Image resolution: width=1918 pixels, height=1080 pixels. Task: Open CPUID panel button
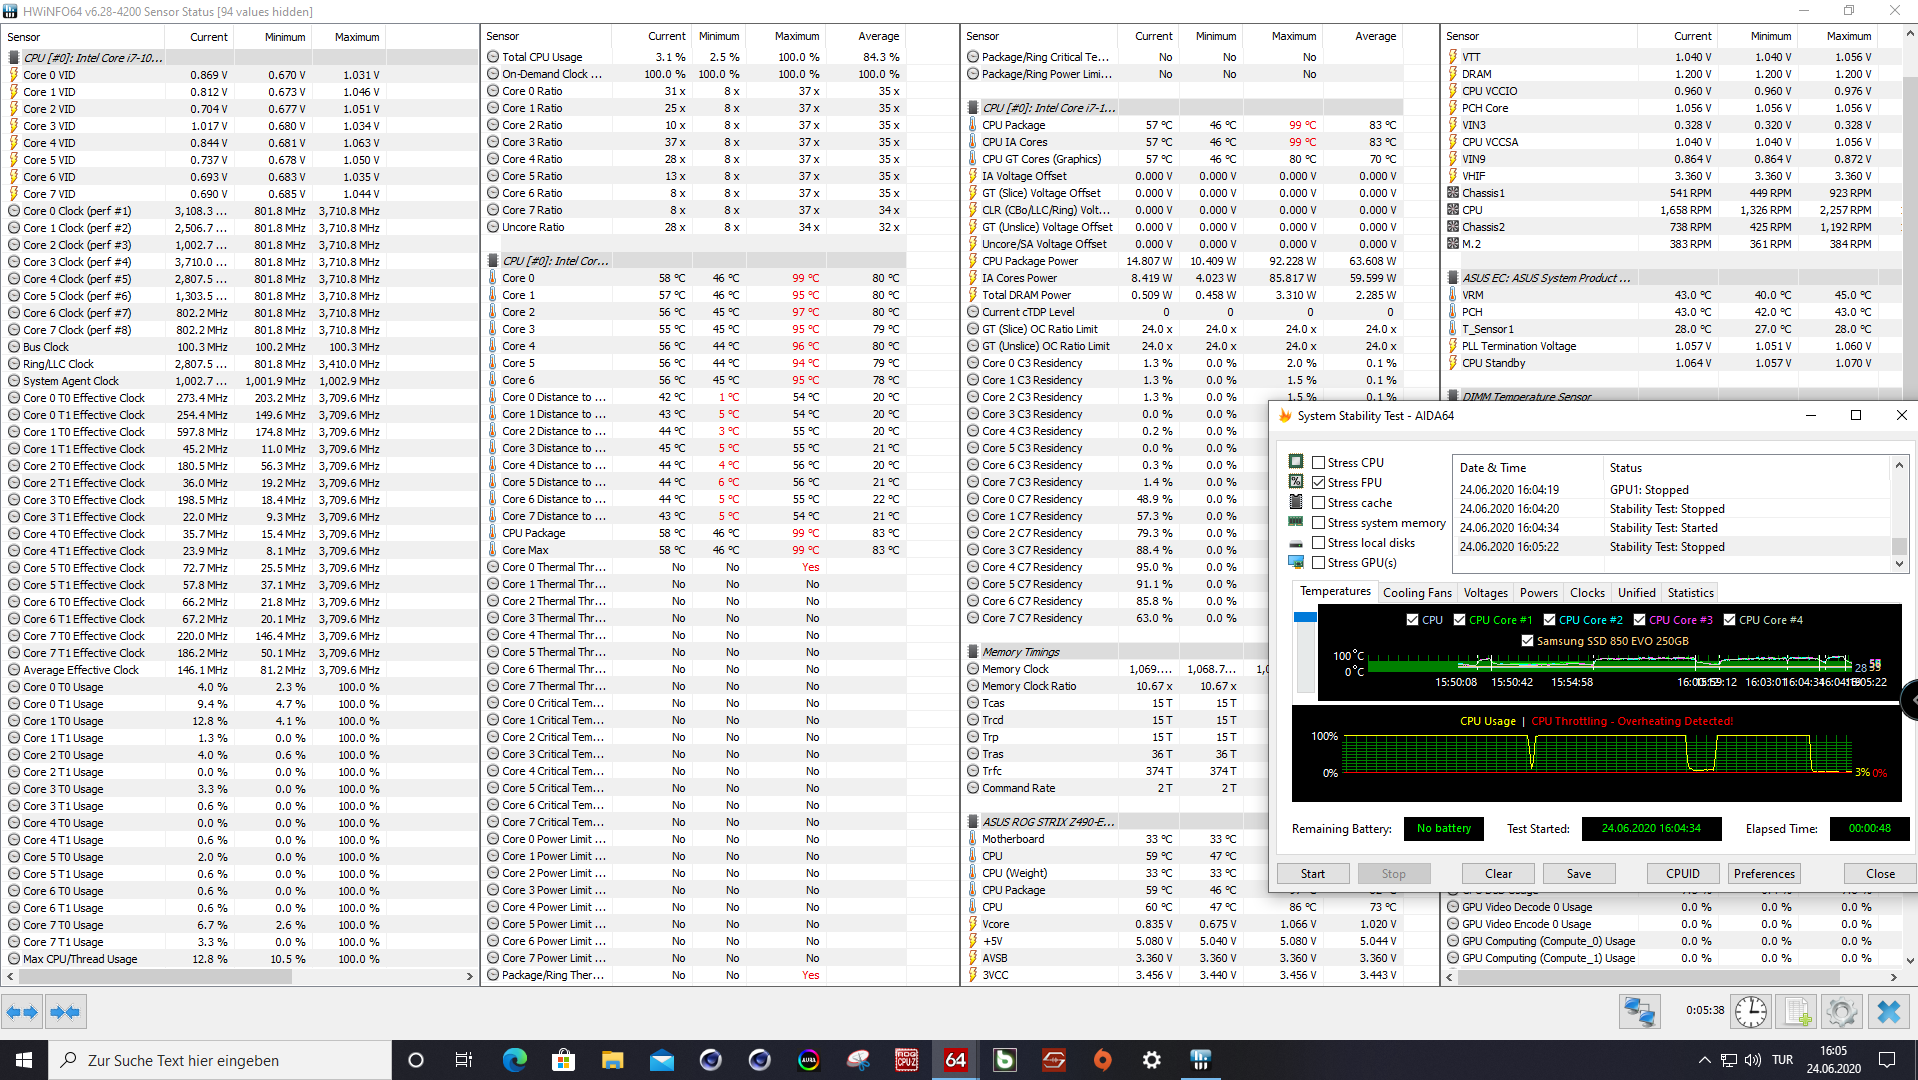click(x=1683, y=873)
